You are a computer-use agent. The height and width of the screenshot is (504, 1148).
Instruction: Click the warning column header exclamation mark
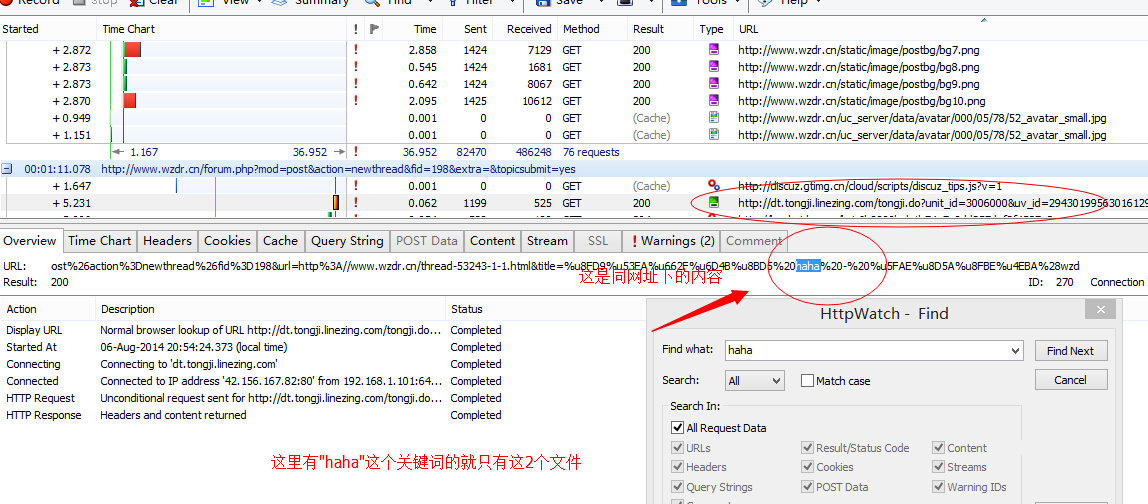[356, 30]
